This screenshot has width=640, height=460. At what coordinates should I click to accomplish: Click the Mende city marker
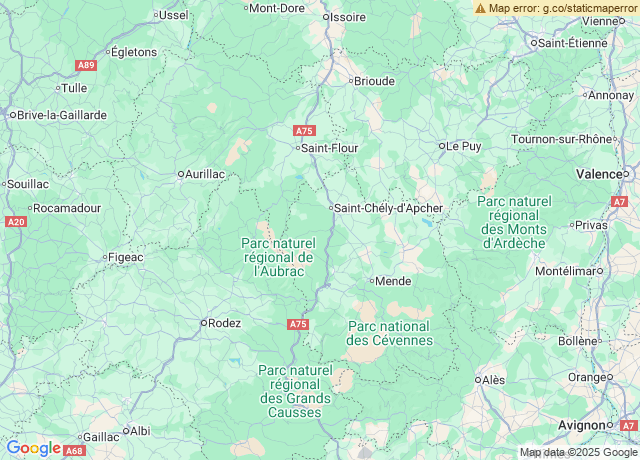(372, 281)
